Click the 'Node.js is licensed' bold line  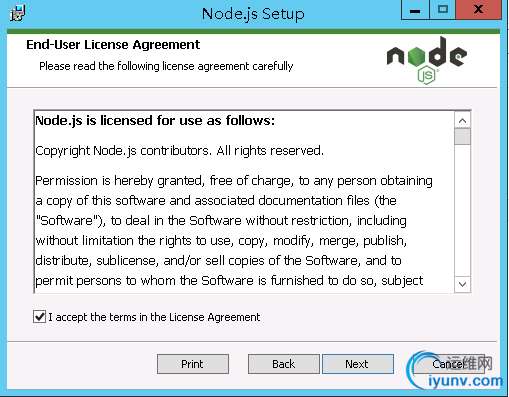[155, 121]
